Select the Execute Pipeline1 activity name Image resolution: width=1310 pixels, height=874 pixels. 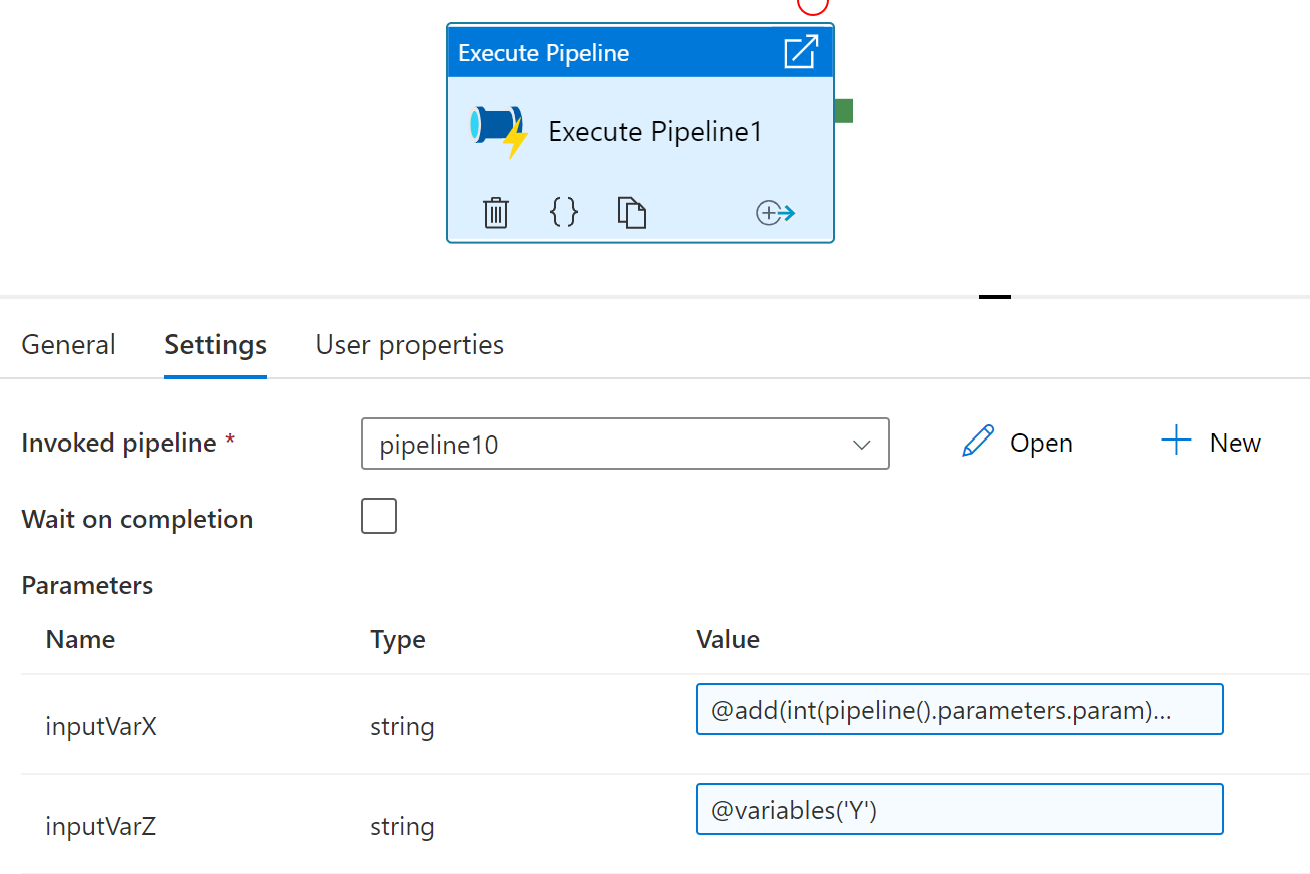(x=655, y=132)
